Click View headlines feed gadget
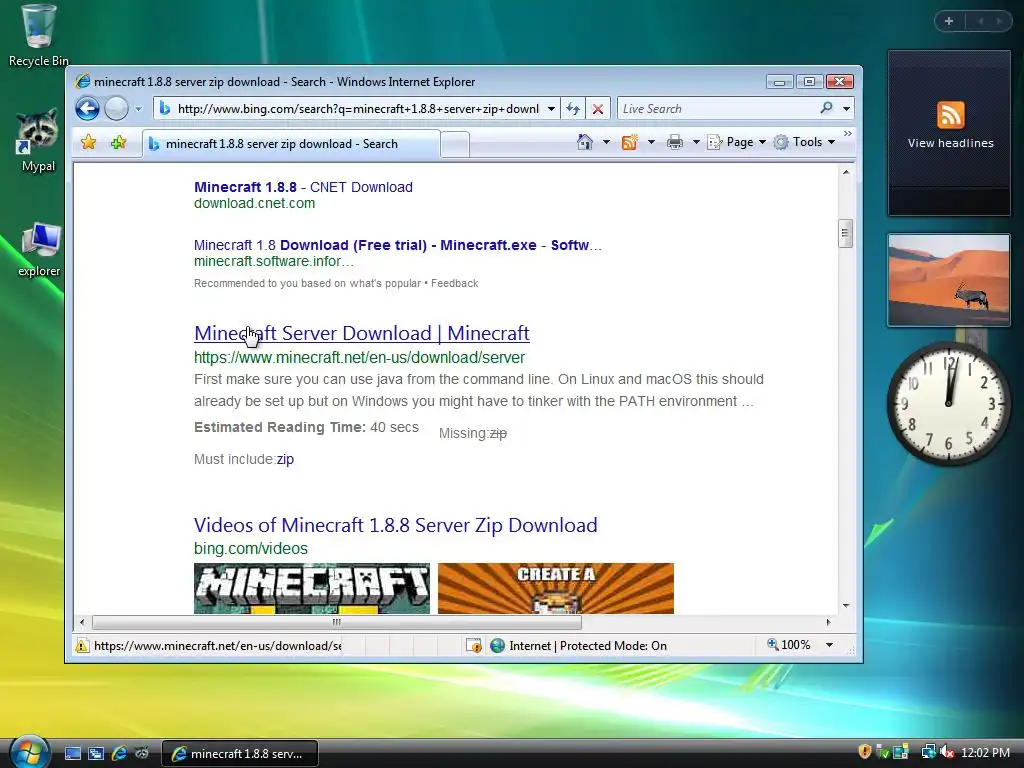The image size is (1024, 768). click(x=950, y=133)
